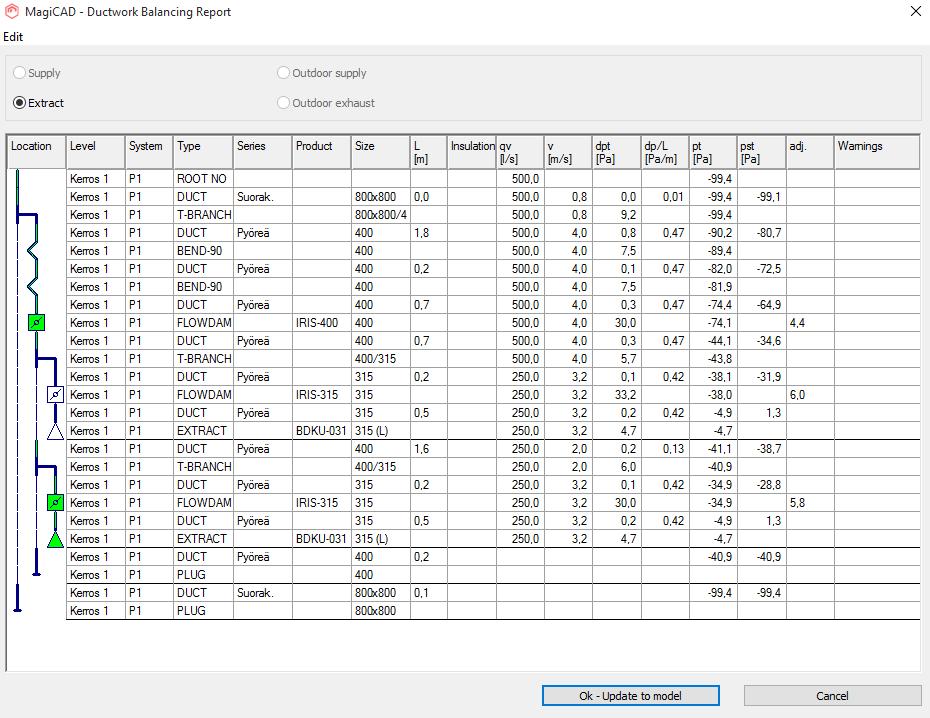The height and width of the screenshot is (718, 930).
Task: Click the Insulation column header
Action: (x=472, y=152)
